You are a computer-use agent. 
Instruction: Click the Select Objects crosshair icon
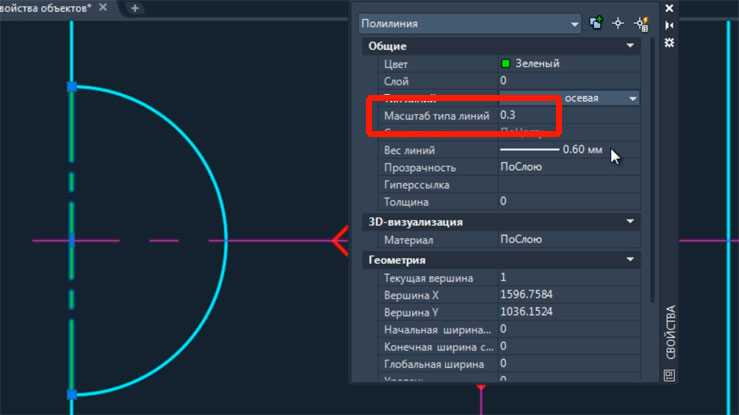[619, 22]
